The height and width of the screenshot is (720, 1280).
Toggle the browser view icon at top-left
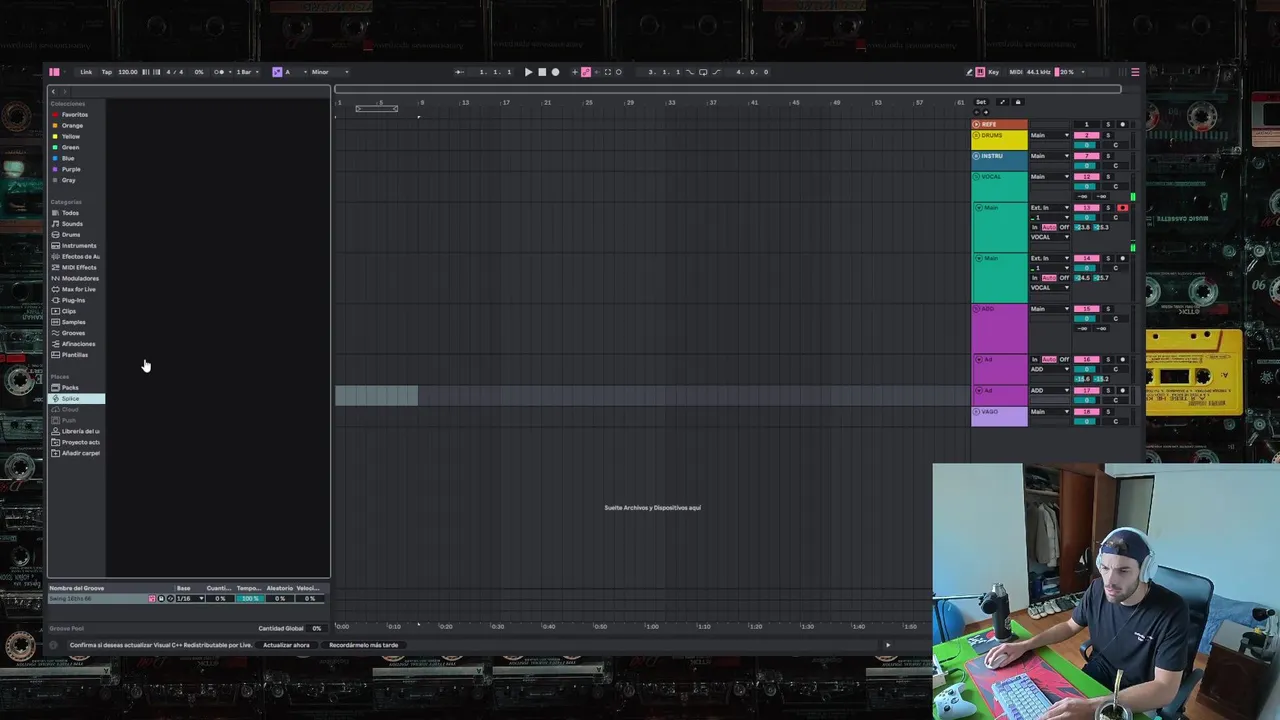point(54,72)
